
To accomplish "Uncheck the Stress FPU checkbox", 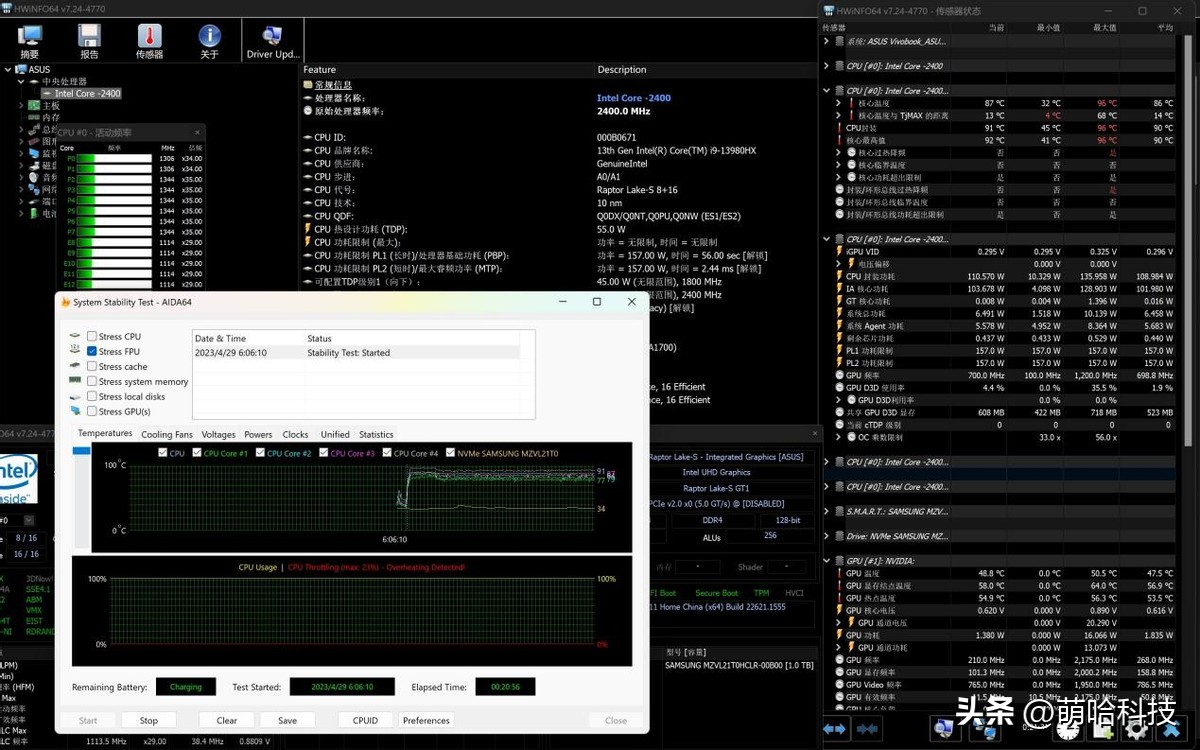I will pos(92,352).
